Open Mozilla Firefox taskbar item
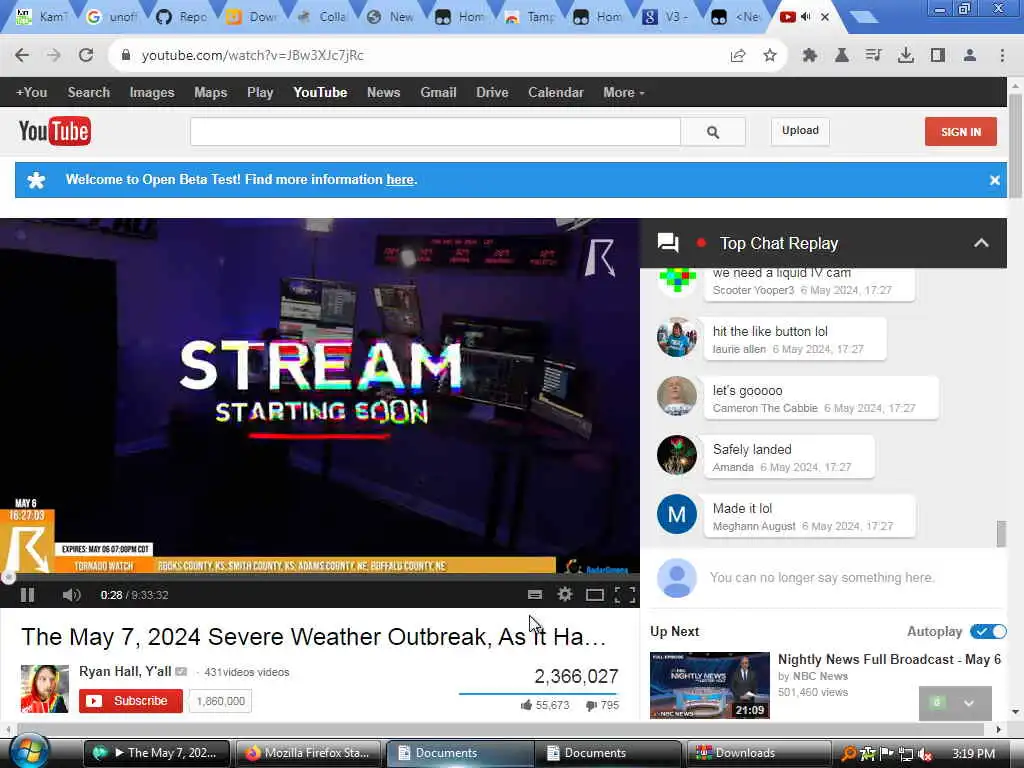1024x768 pixels. [309, 753]
